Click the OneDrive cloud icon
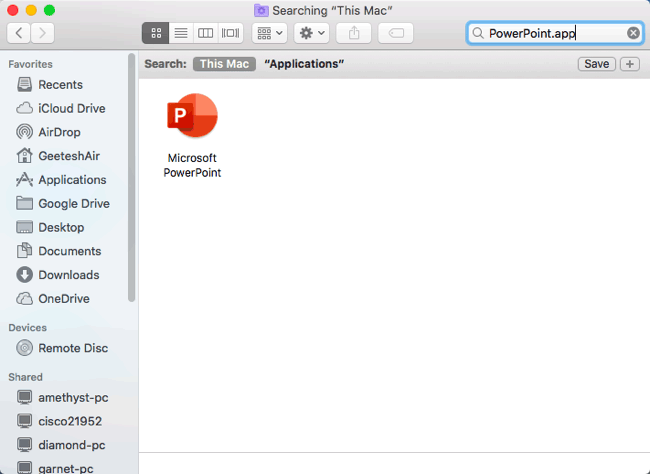This screenshot has width=650, height=474. [x=24, y=299]
